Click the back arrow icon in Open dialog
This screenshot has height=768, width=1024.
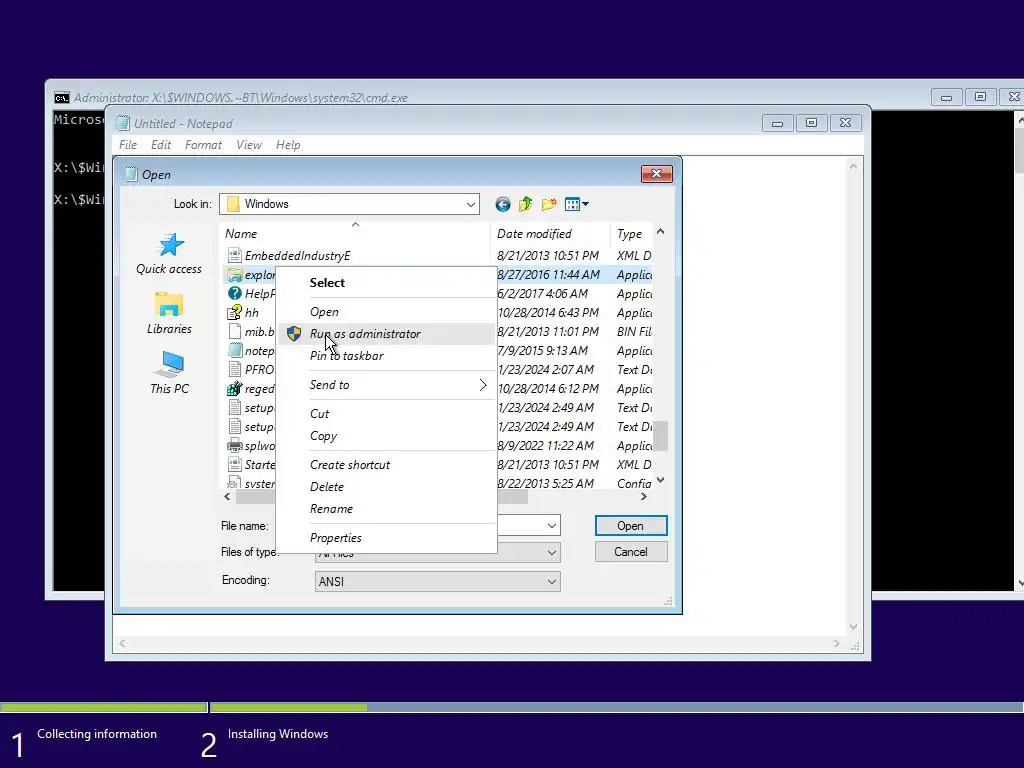pos(502,204)
